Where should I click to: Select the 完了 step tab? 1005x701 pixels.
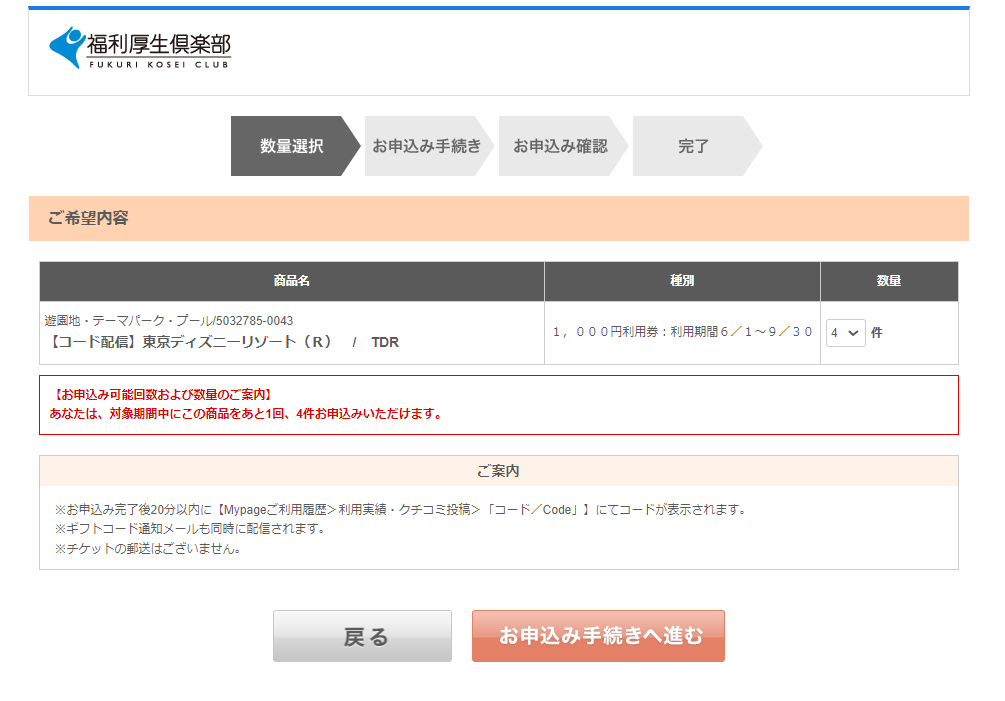[693, 146]
